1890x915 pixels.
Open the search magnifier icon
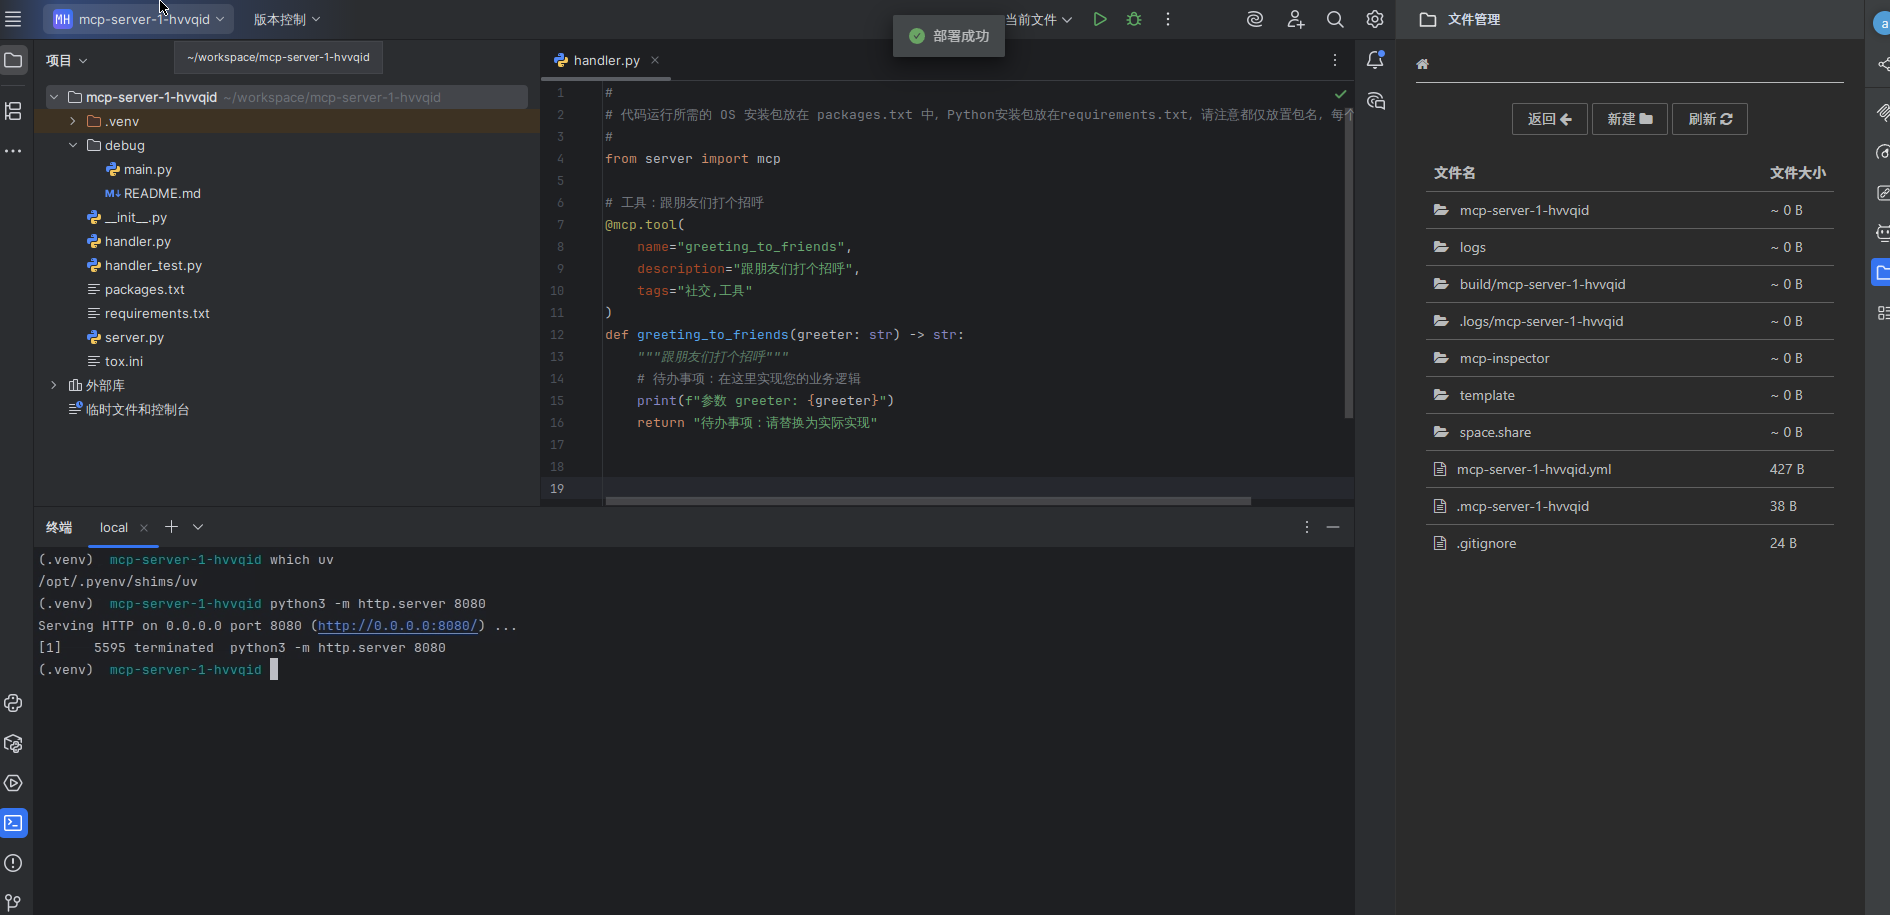click(1334, 19)
